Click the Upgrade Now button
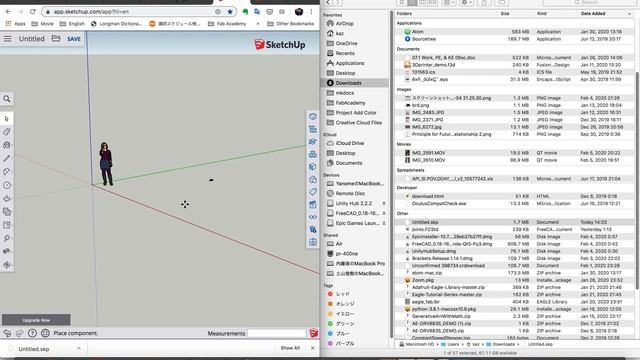640x360 pixels. click(36, 320)
